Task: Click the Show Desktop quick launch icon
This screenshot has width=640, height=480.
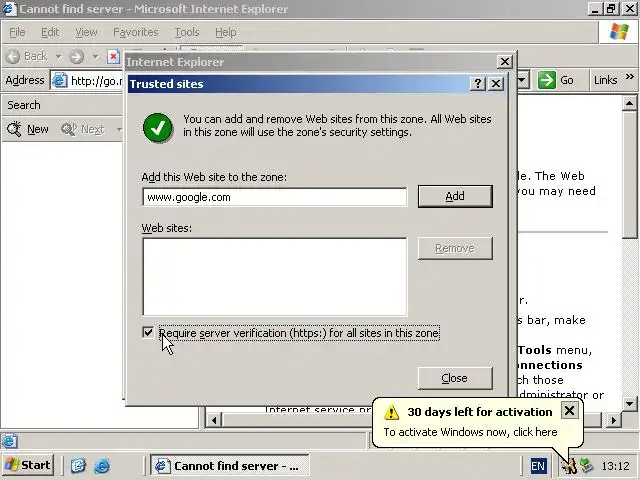Action: pos(78,465)
